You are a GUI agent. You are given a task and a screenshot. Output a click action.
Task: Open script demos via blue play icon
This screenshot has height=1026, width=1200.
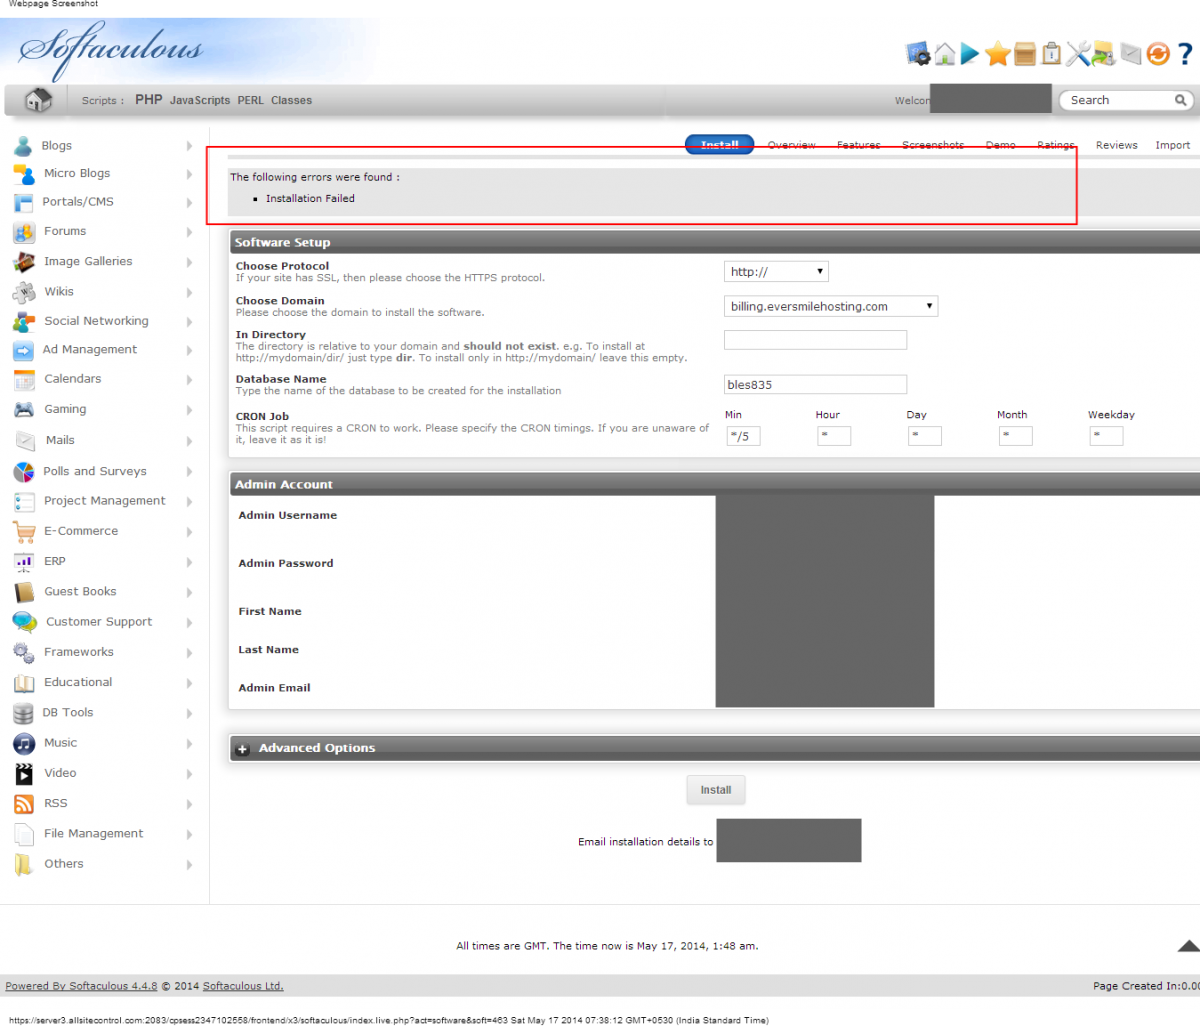pos(970,53)
